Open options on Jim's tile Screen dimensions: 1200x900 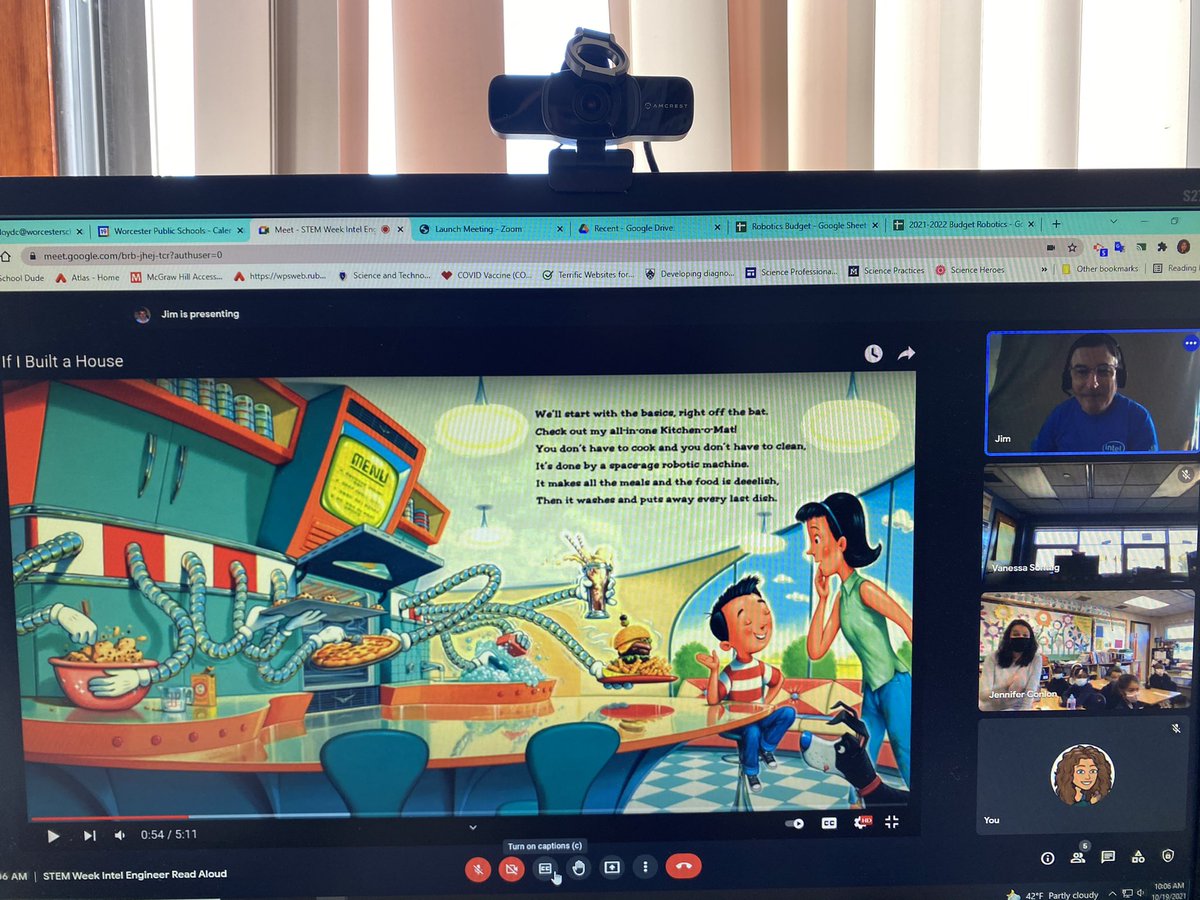click(1190, 343)
